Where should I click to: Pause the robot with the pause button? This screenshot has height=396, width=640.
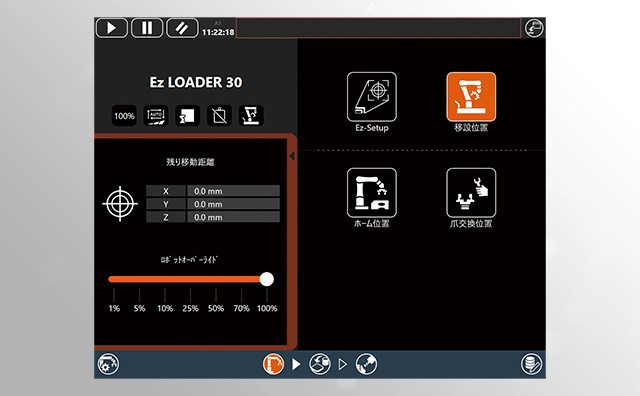tap(147, 28)
